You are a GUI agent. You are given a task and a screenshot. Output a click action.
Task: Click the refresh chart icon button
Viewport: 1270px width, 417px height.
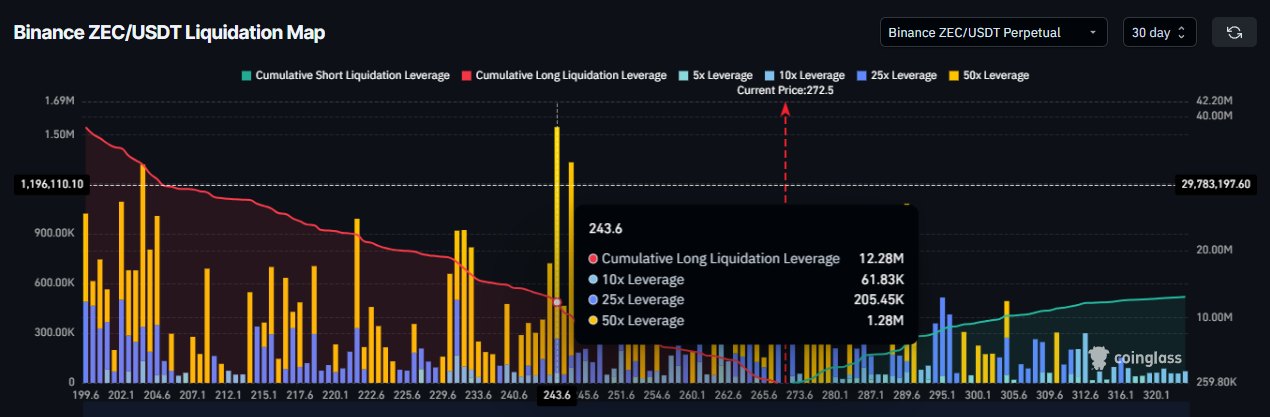[1233, 32]
